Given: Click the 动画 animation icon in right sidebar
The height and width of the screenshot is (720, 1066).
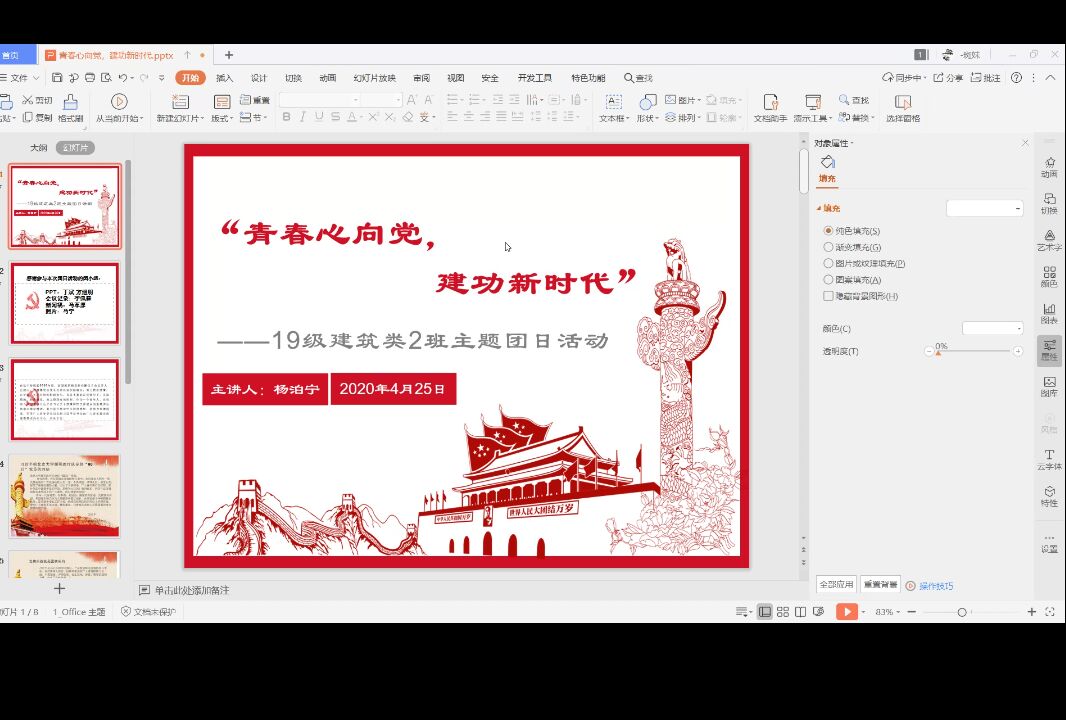Looking at the screenshot, I should coord(1049,163).
